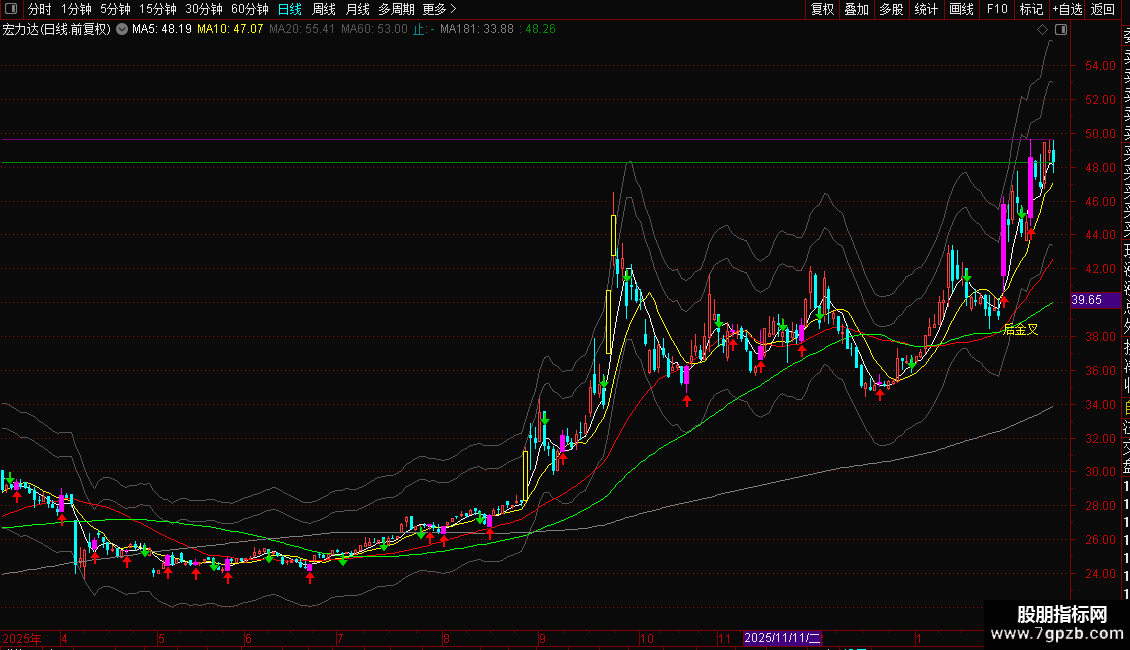The width and height of the screenshot is (1130, 650).
Task: Toggle the side panel icon beside the diamond
Action: 1061,30
